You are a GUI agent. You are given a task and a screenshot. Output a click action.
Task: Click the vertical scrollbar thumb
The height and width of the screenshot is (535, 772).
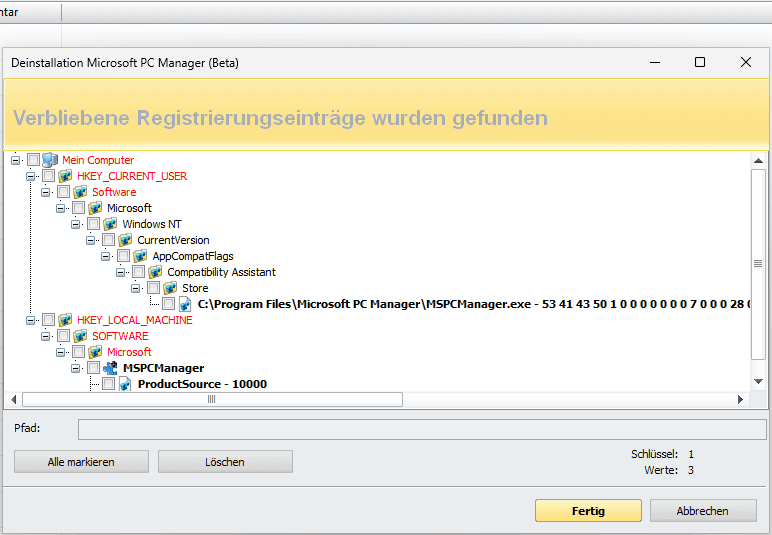(758, 264)
